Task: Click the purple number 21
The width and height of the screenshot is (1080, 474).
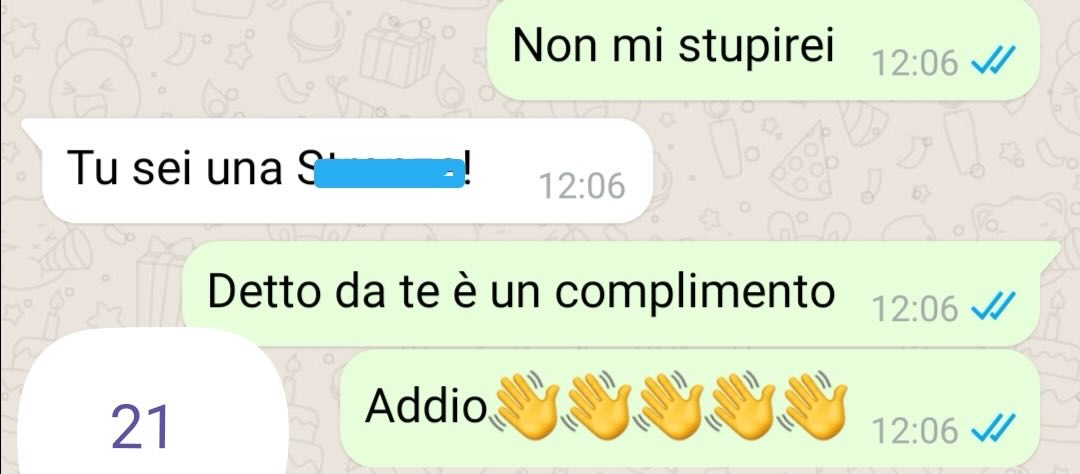Action: pyautogui.click(x=140, y=427)
